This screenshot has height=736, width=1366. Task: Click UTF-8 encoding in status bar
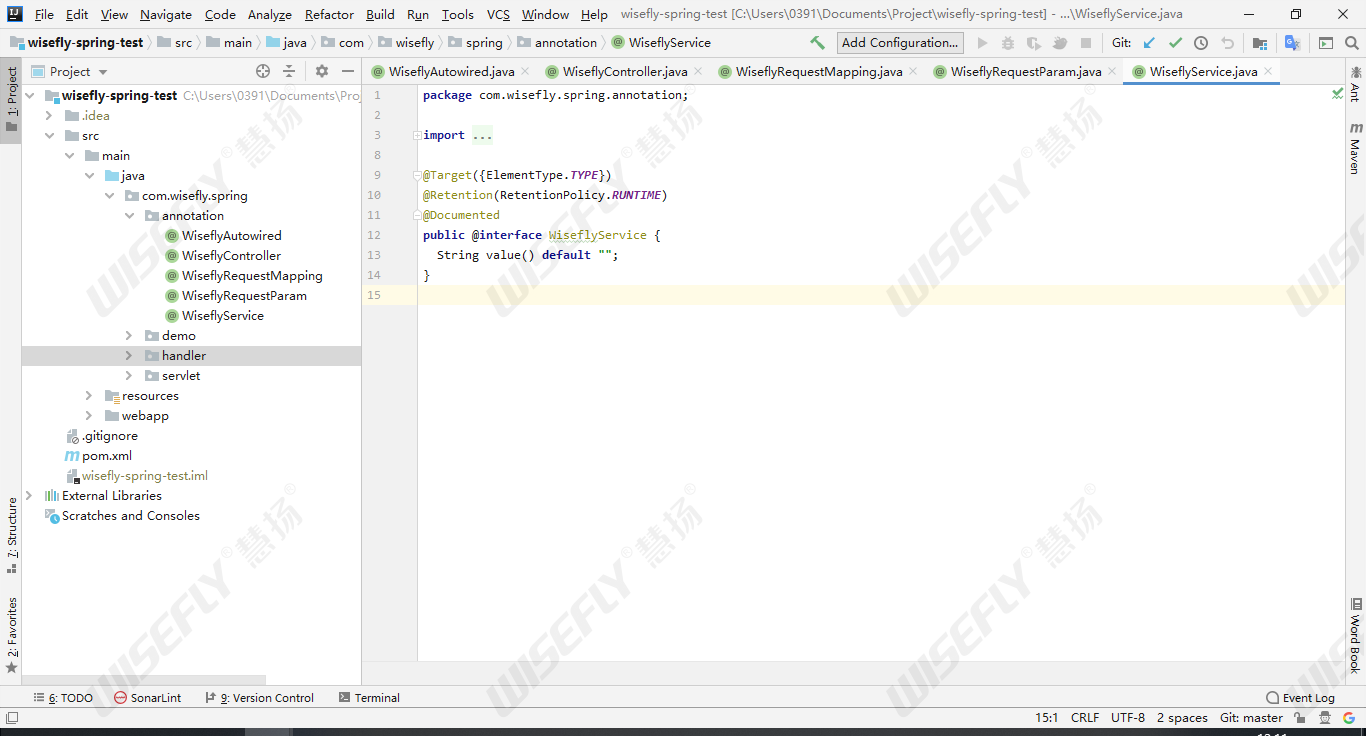pos(1128,718)
